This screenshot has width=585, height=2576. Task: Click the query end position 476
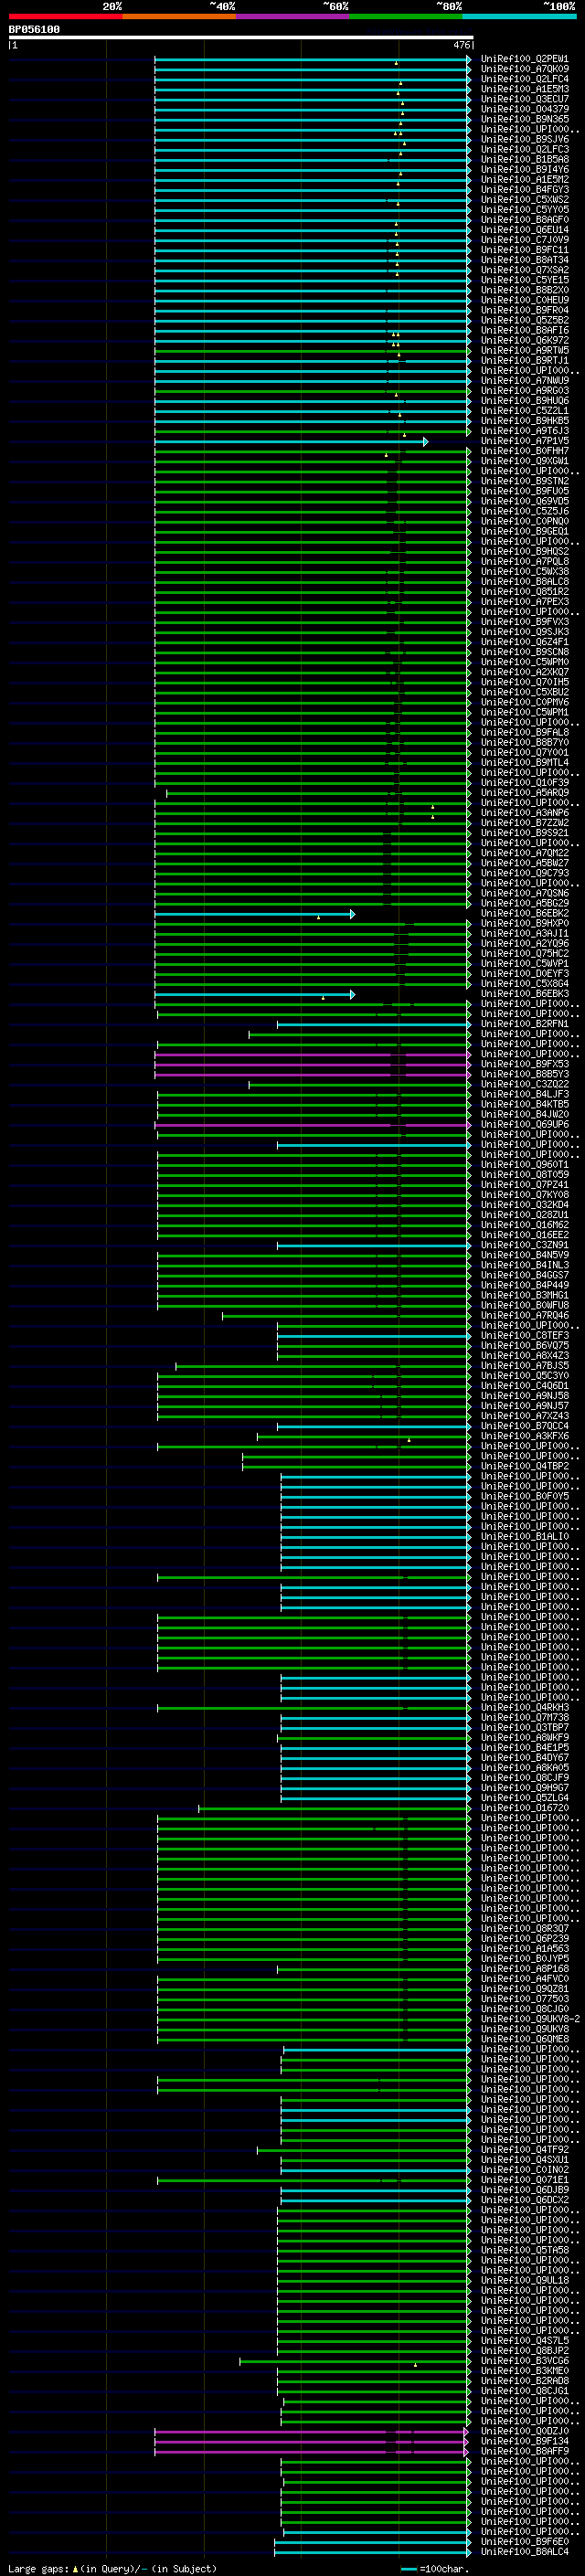tap(461, 45)
